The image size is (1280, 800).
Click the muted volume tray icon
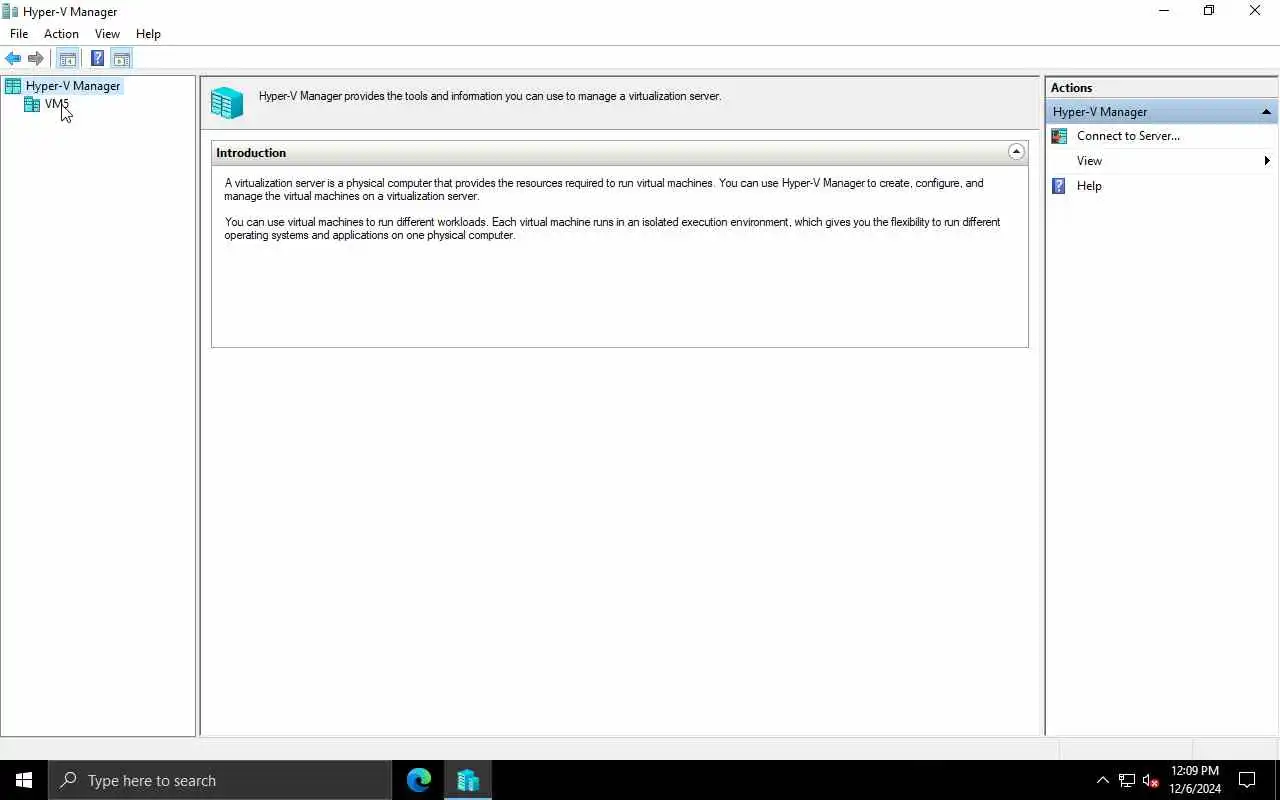[1151, 781]
